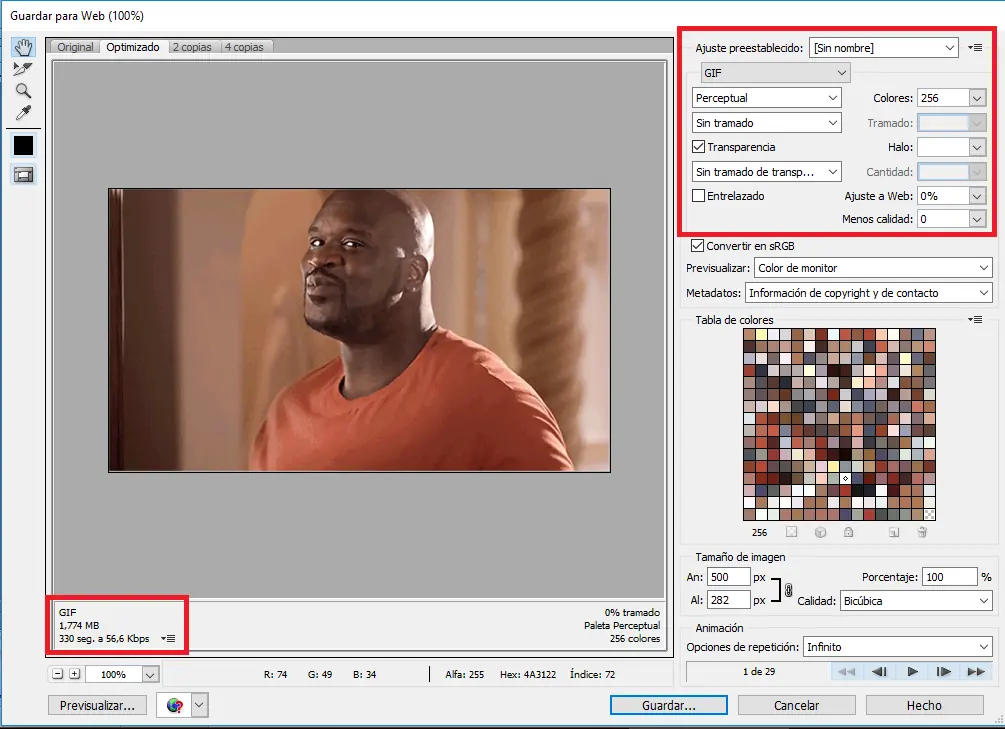Click the Guardar button
Screen dimensions: 1005x729
pos(668,704)
